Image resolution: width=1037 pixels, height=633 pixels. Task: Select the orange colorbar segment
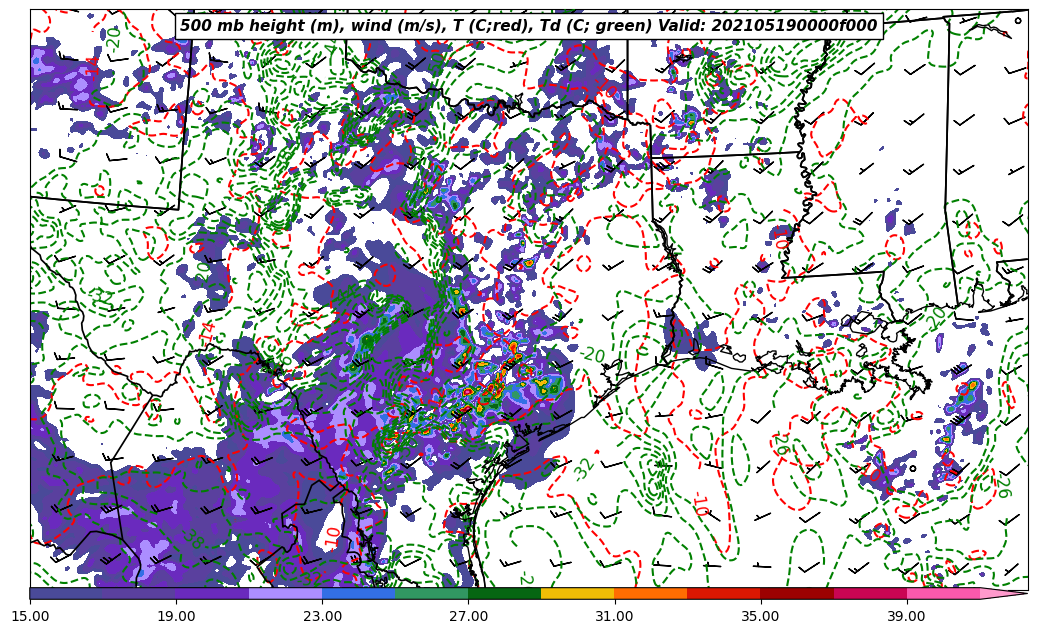(651, 593)
